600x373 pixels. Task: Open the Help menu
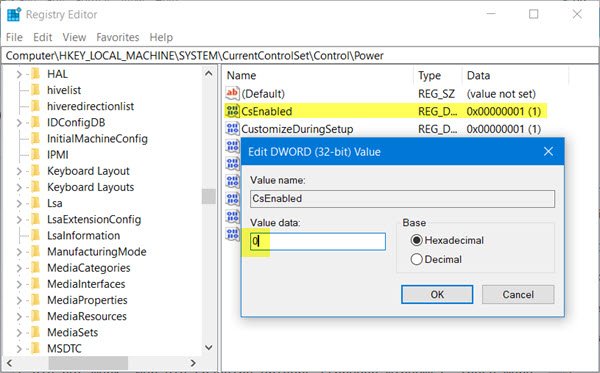(x=161, y=37)
